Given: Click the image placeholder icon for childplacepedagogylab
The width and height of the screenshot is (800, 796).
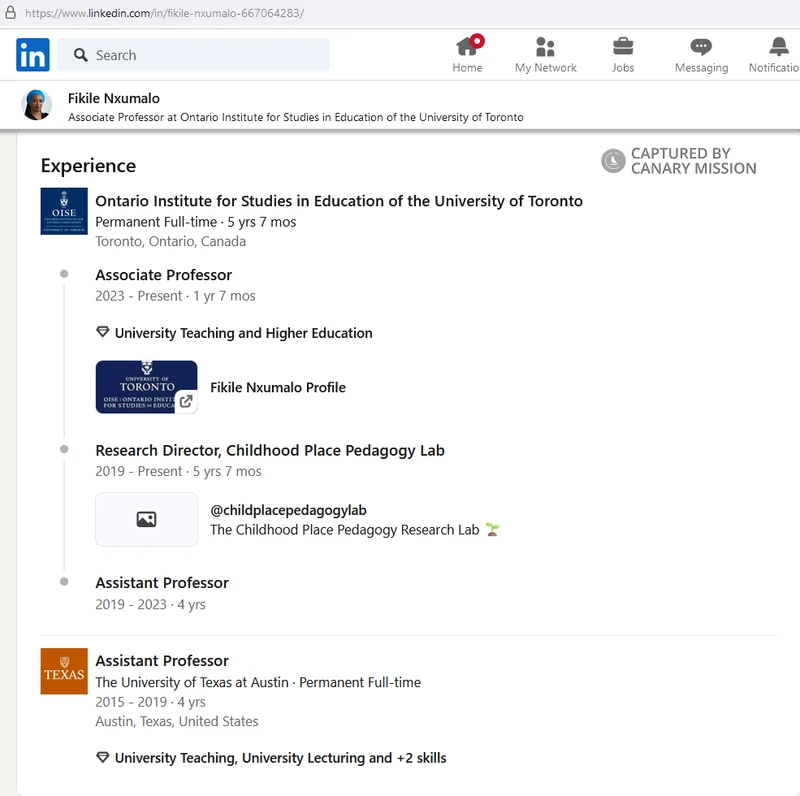Looking at the screenshot, I should click(146, 519).
